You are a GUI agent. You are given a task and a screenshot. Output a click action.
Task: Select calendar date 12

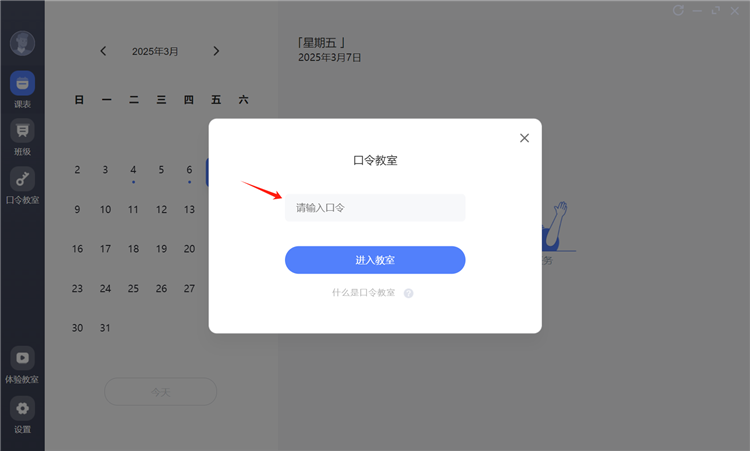click(161, 209)
